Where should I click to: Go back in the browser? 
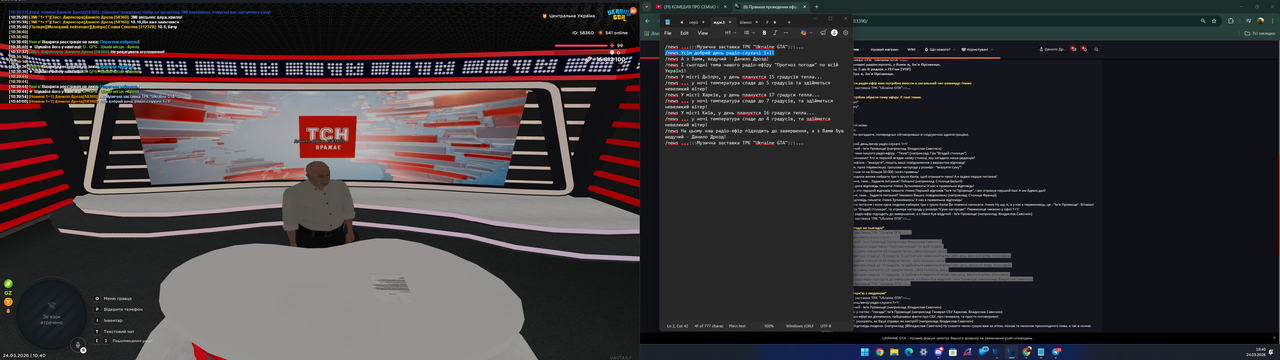point(647,21)
